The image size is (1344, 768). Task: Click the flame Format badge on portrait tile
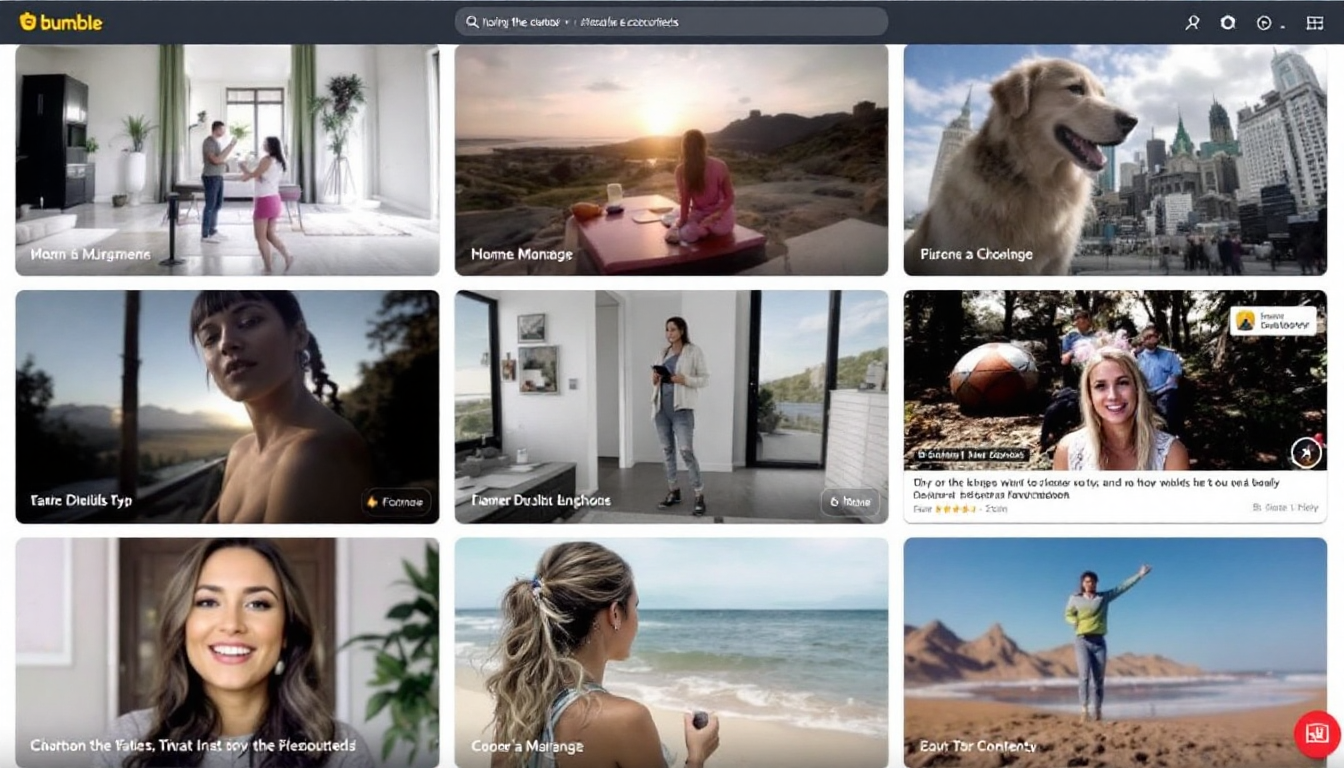[x=397, y=503]
